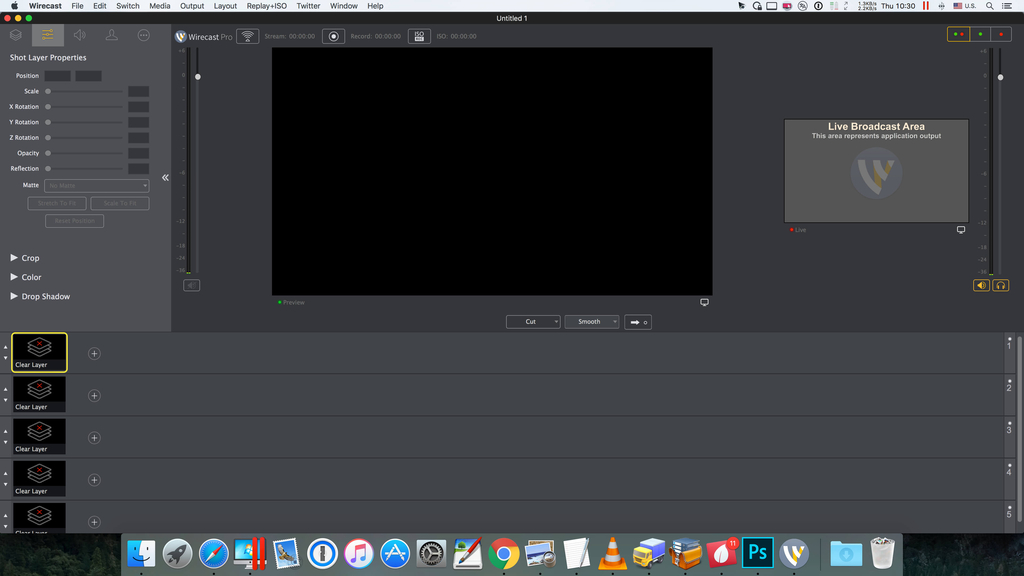Click the Stream wifi icon
Screen dimensions: 1024x576
[x=249, y=36]
